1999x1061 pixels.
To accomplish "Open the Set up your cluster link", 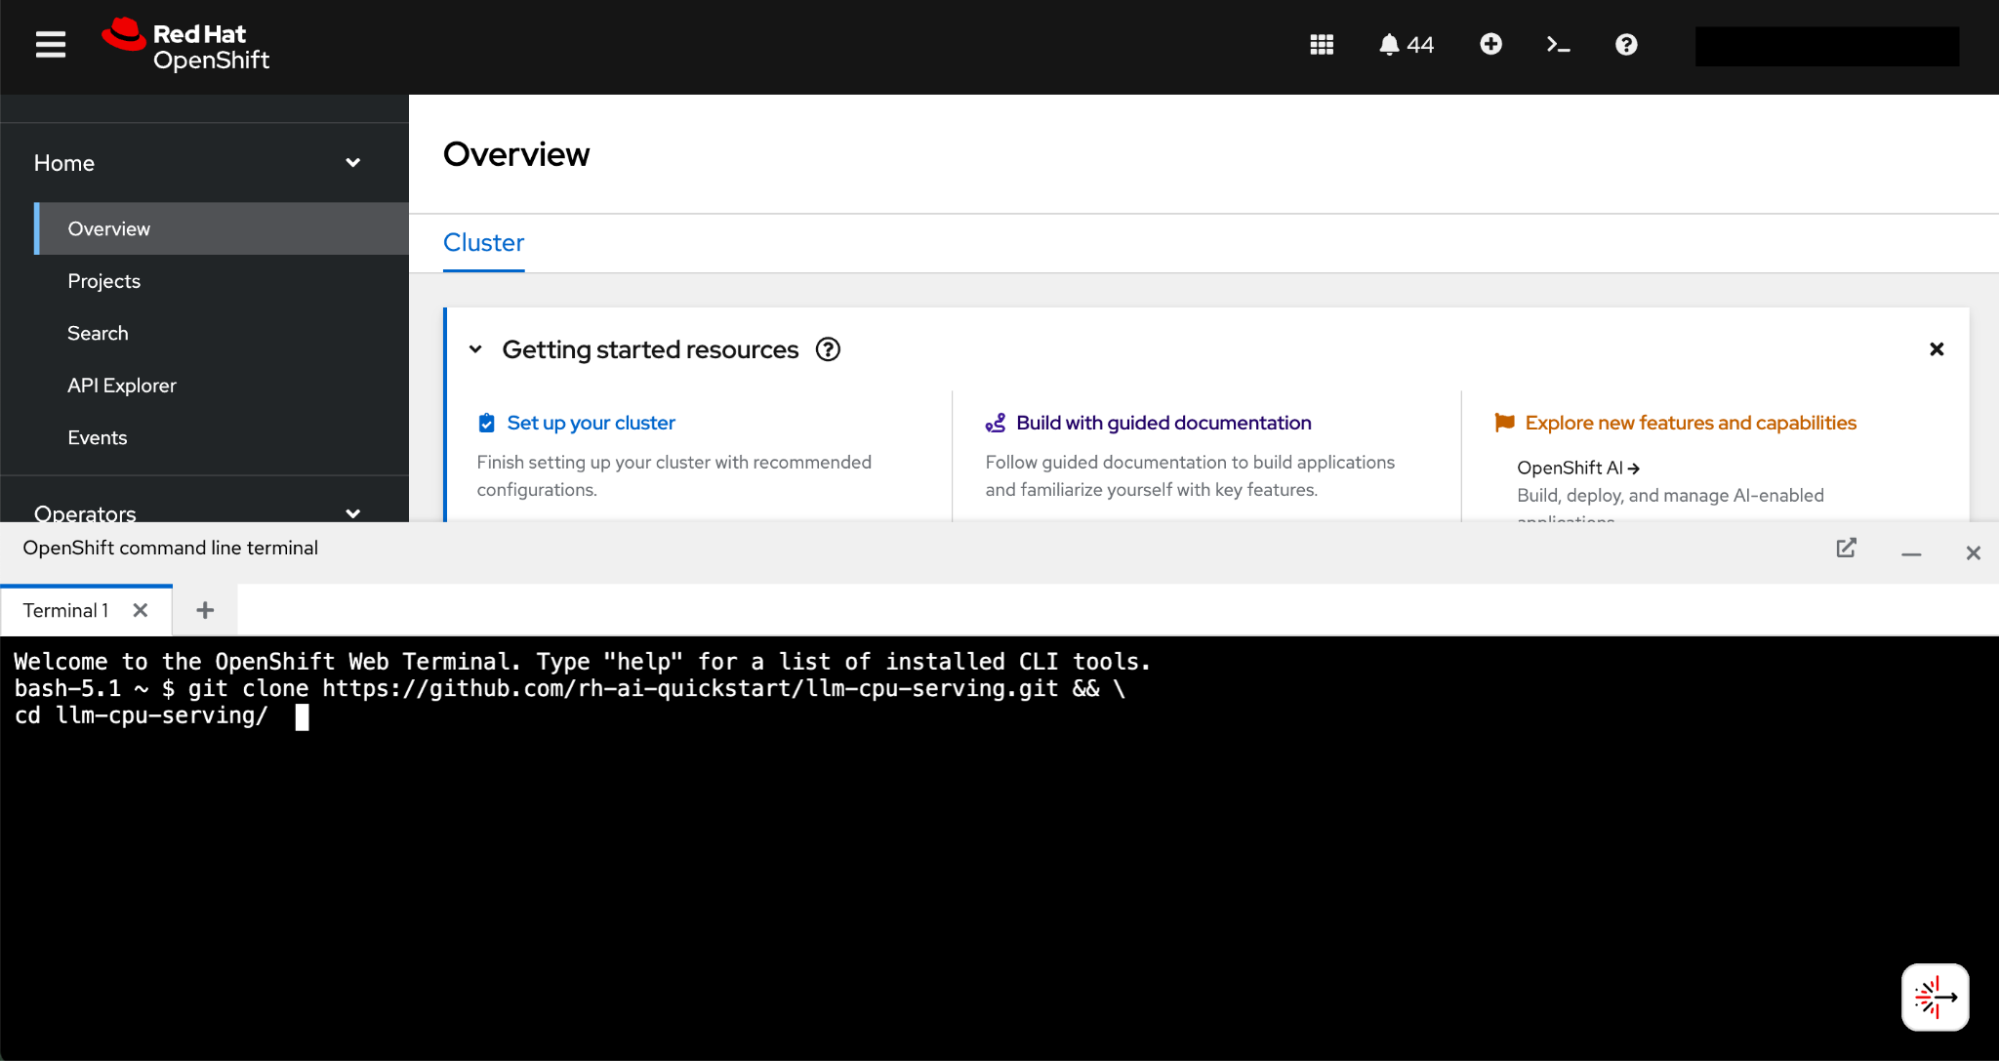I will 590,423.
